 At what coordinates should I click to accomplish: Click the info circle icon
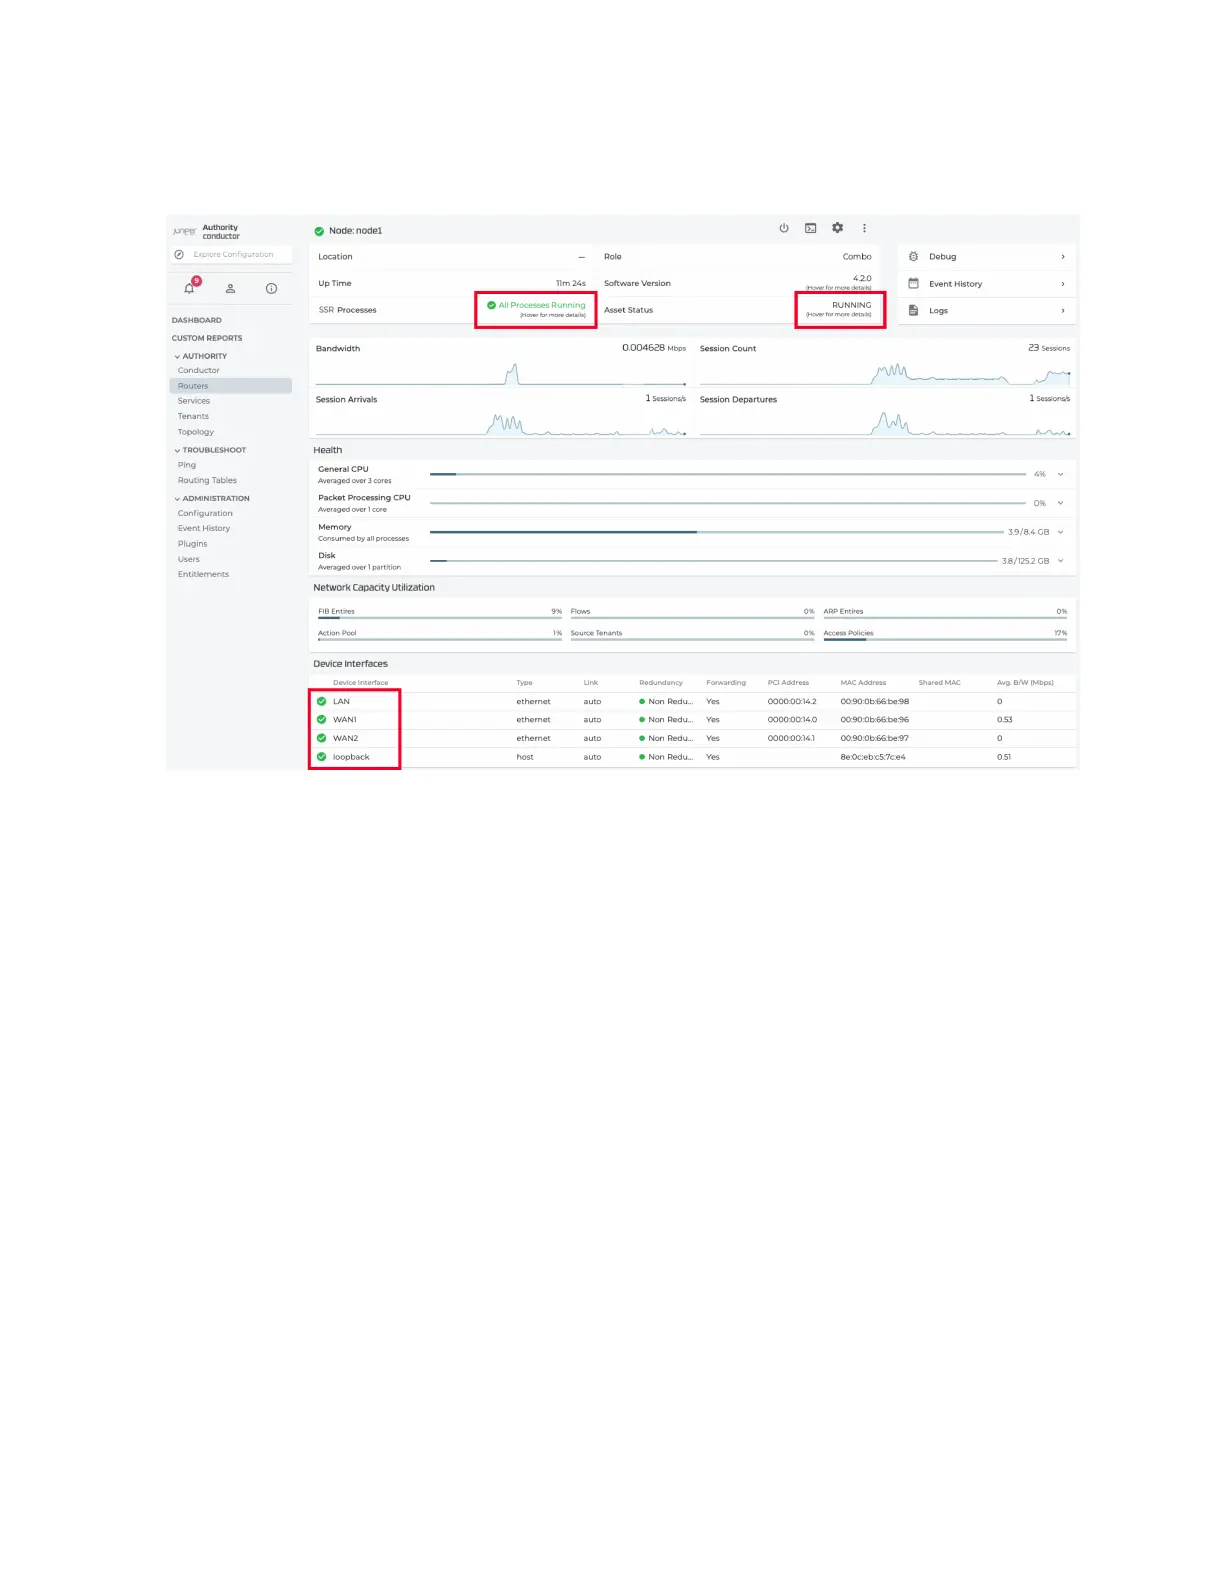pyautogui.click(x=271, y=288)
